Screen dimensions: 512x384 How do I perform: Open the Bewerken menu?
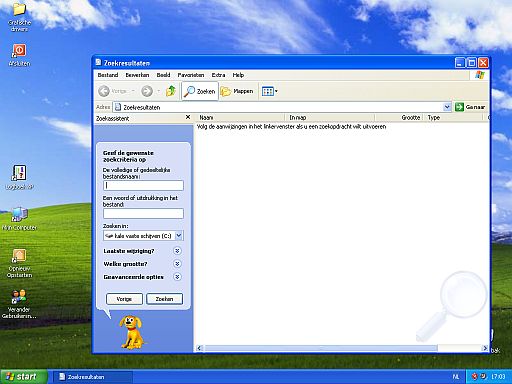[x=137, y=75]
